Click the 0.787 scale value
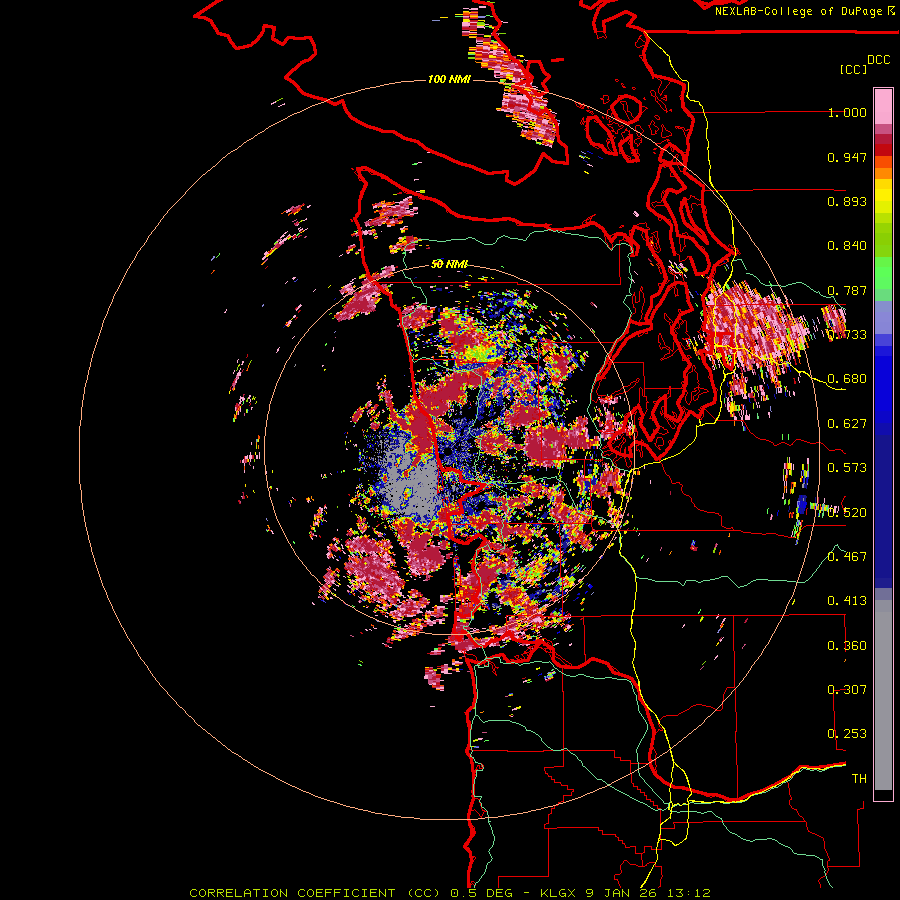This screenshot has width=900, height=900. point(847,290)
